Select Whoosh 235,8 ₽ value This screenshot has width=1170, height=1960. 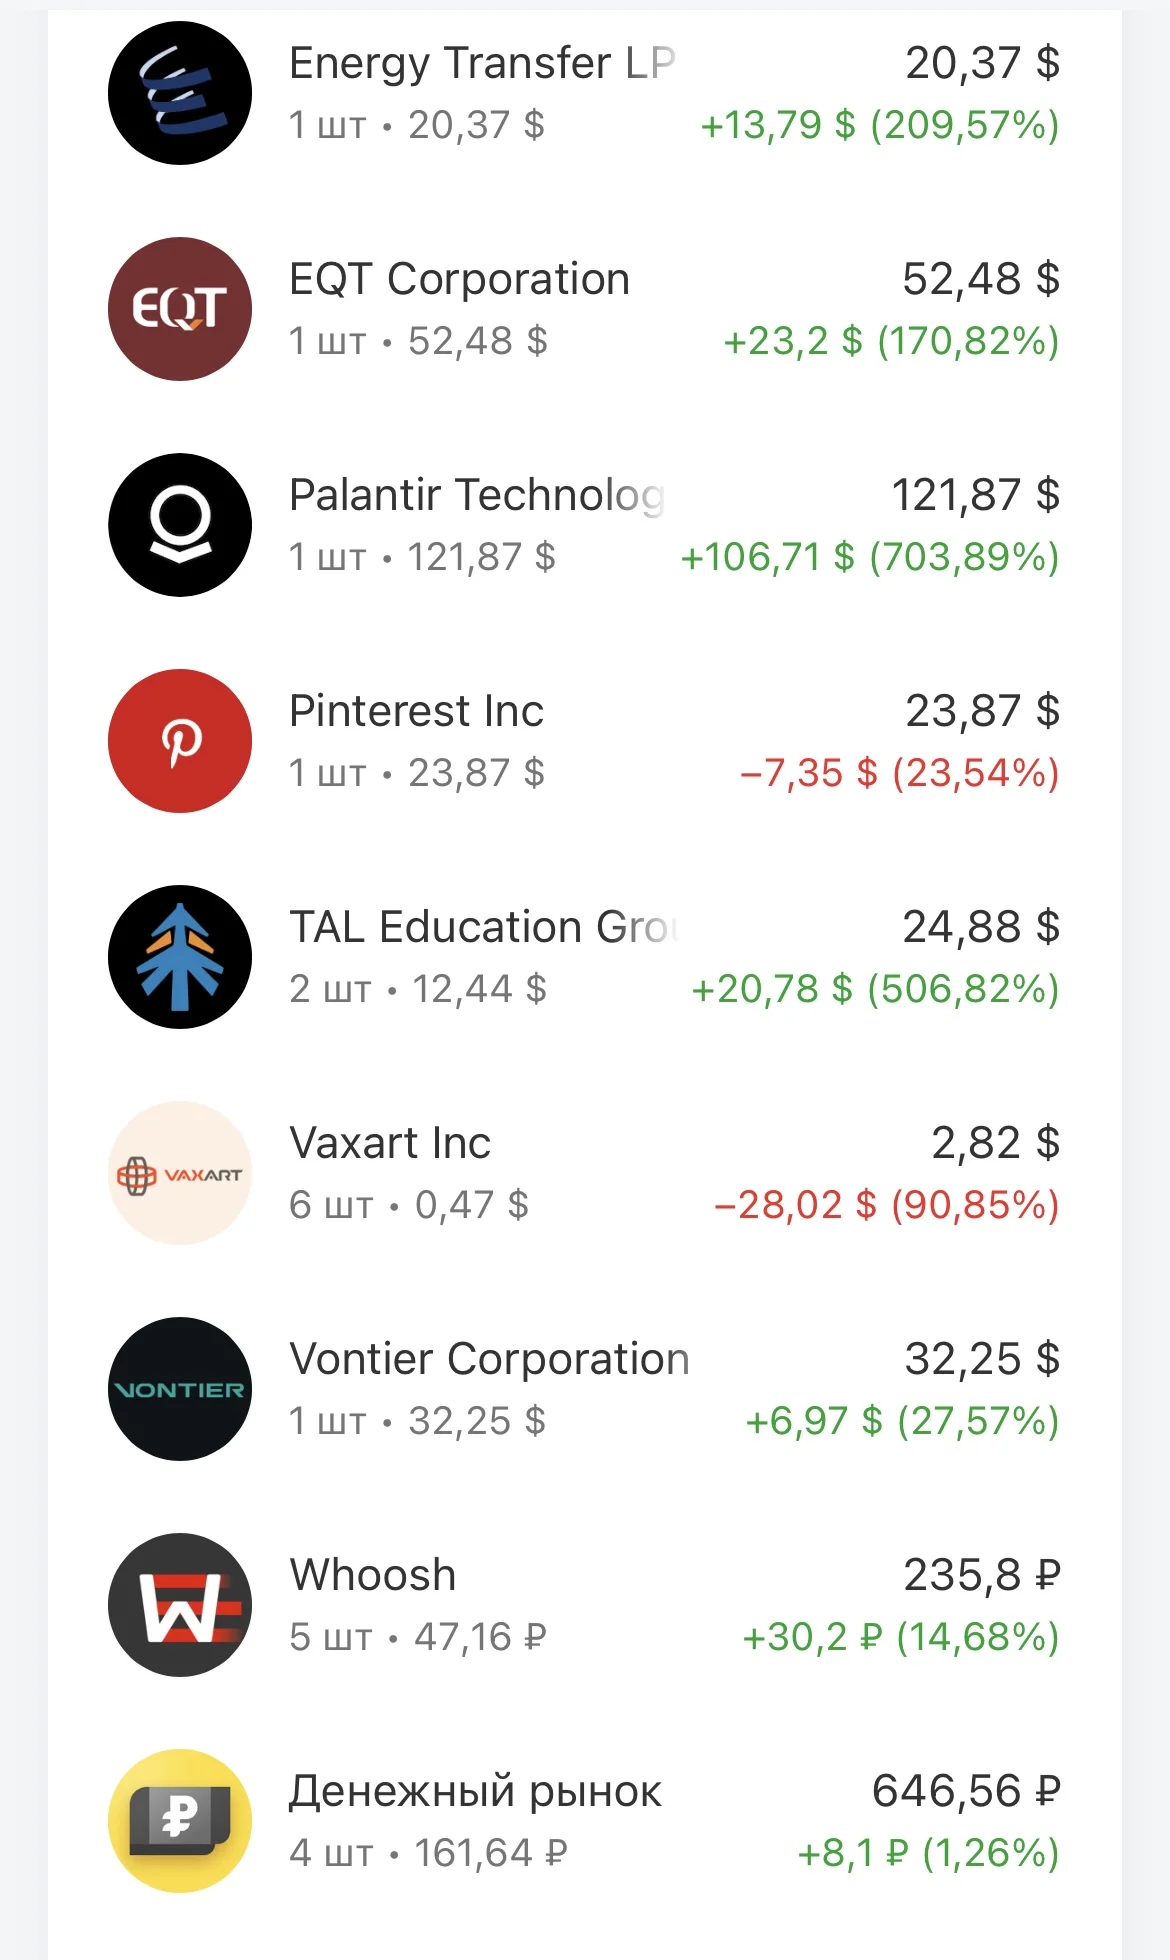click(982, 1575)
